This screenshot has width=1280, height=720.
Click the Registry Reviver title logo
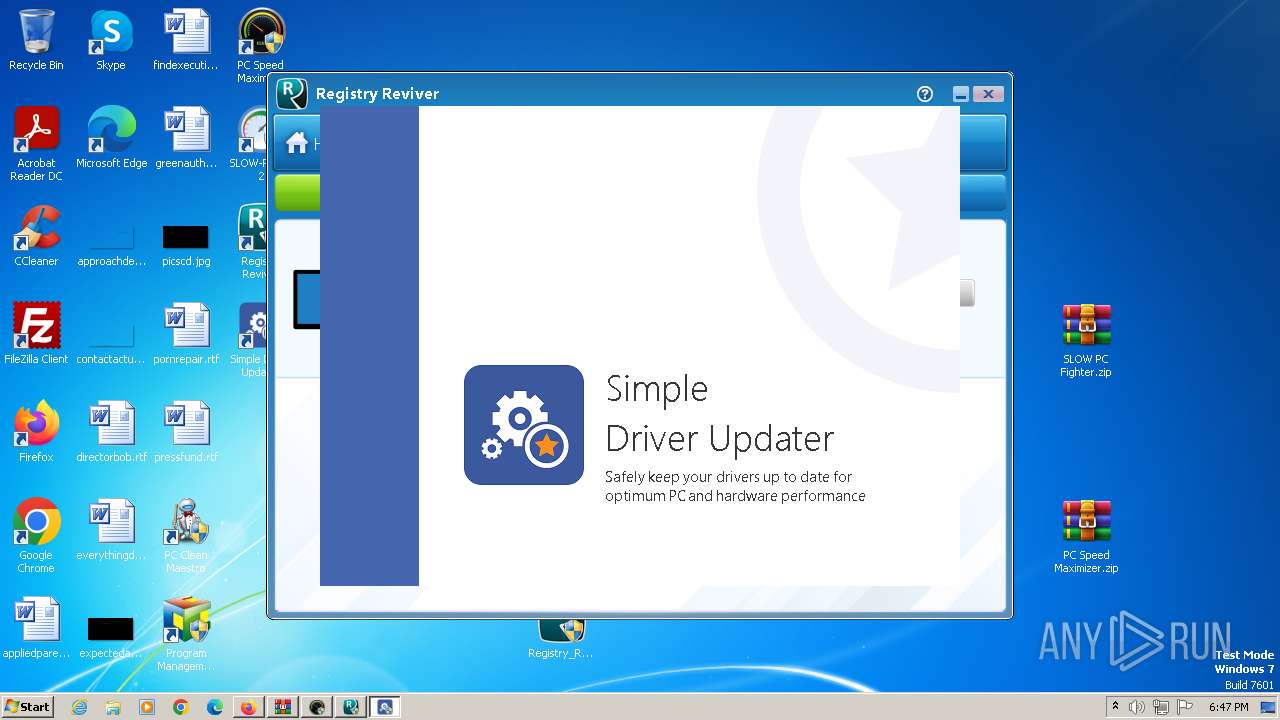[292, 94]
